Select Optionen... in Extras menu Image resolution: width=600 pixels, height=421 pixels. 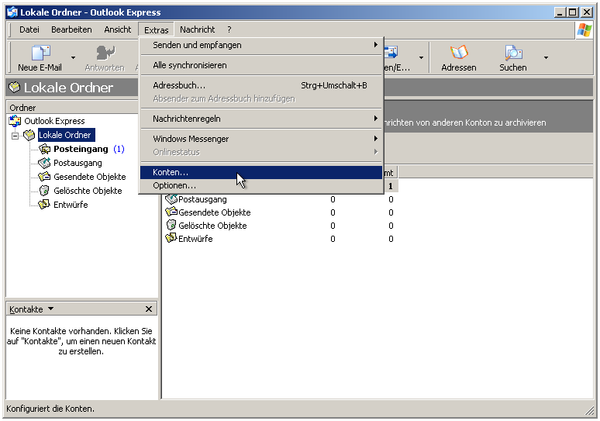tap(261, 186)
